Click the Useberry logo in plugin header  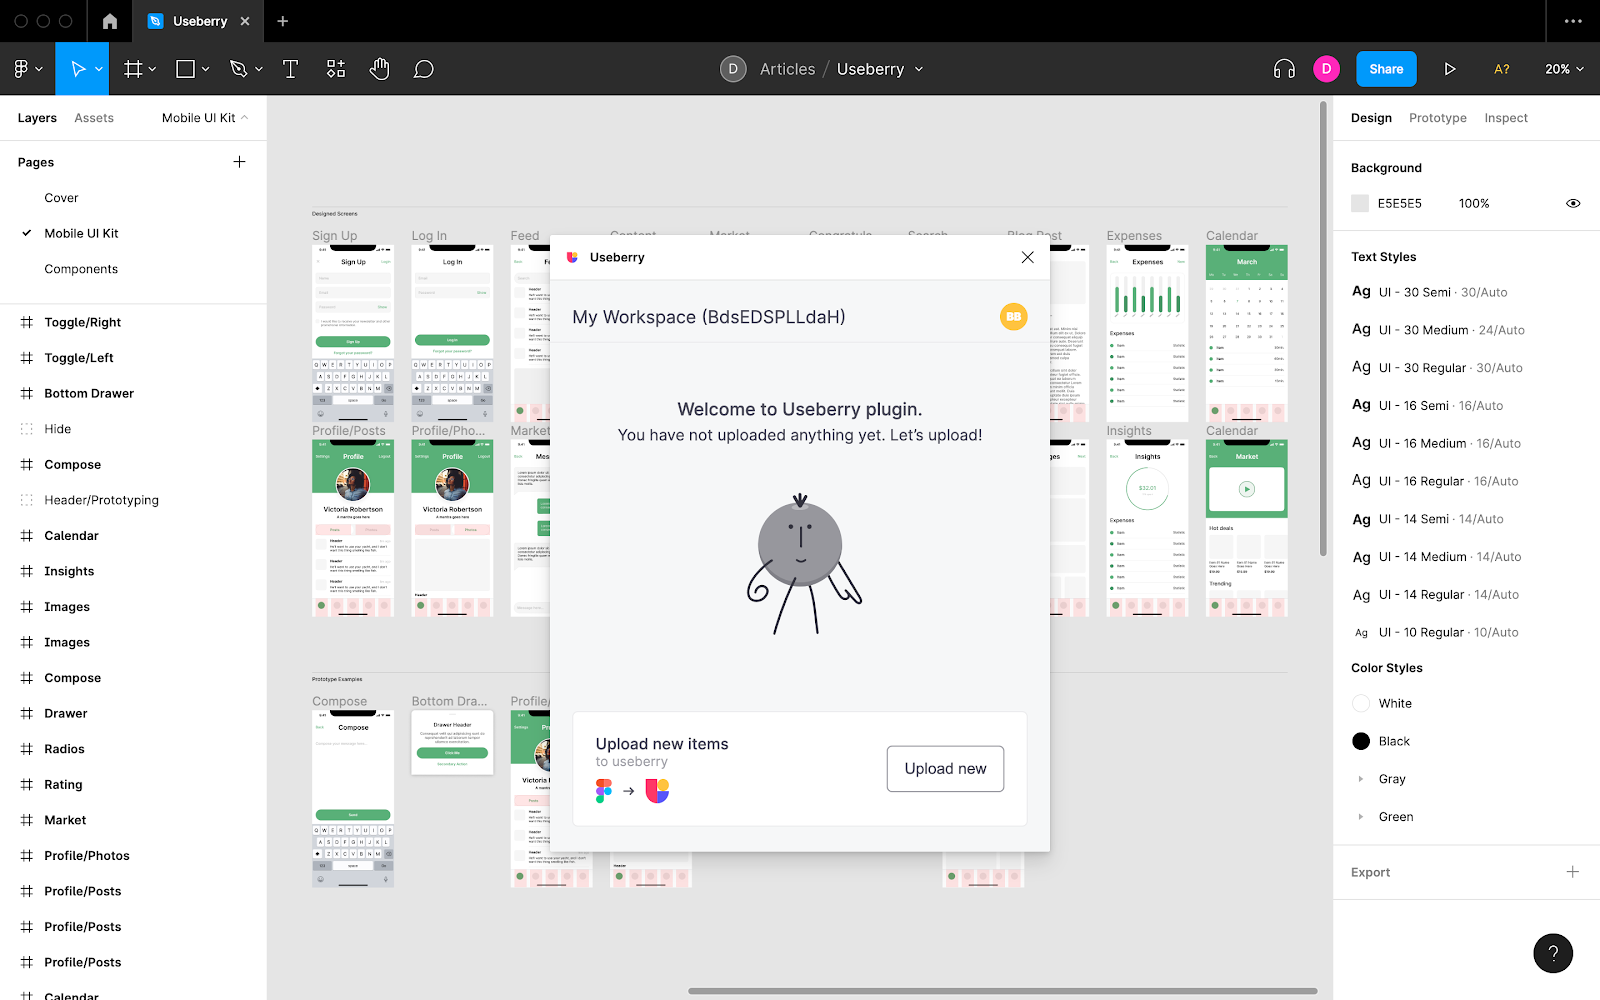click(573, 257)
